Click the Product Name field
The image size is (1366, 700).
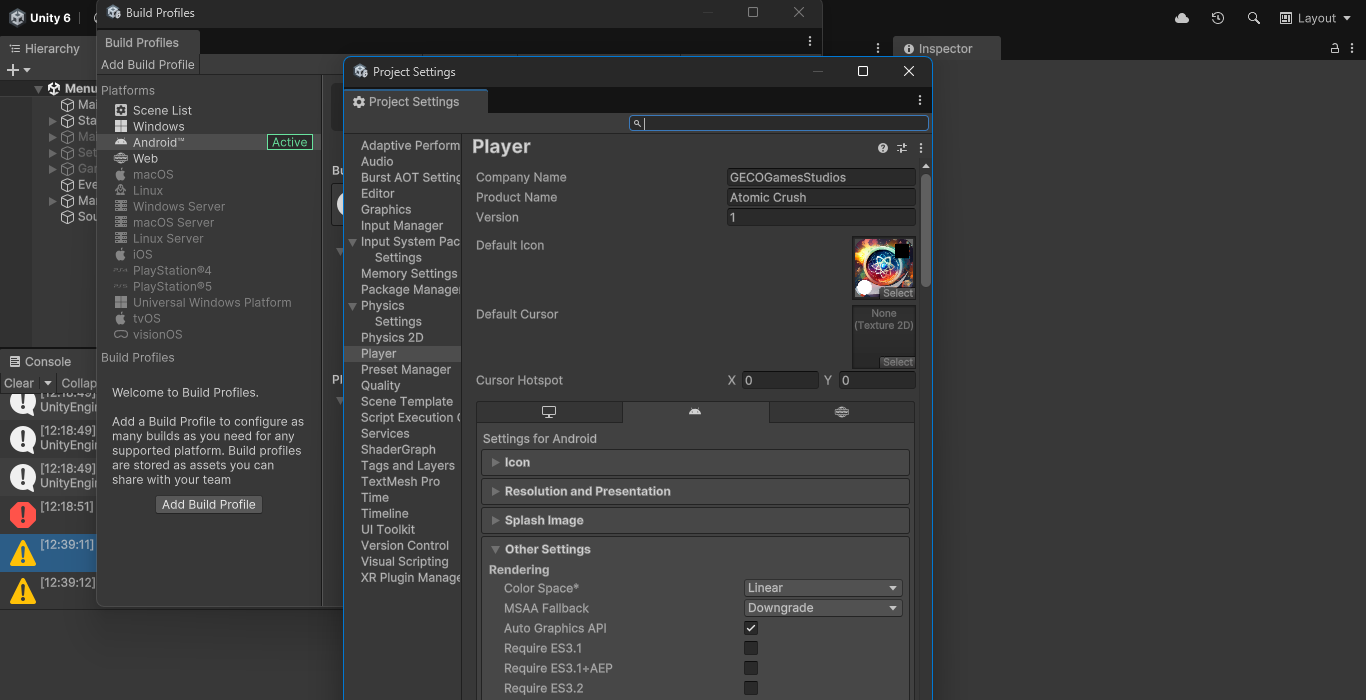[x=821, y=197]
